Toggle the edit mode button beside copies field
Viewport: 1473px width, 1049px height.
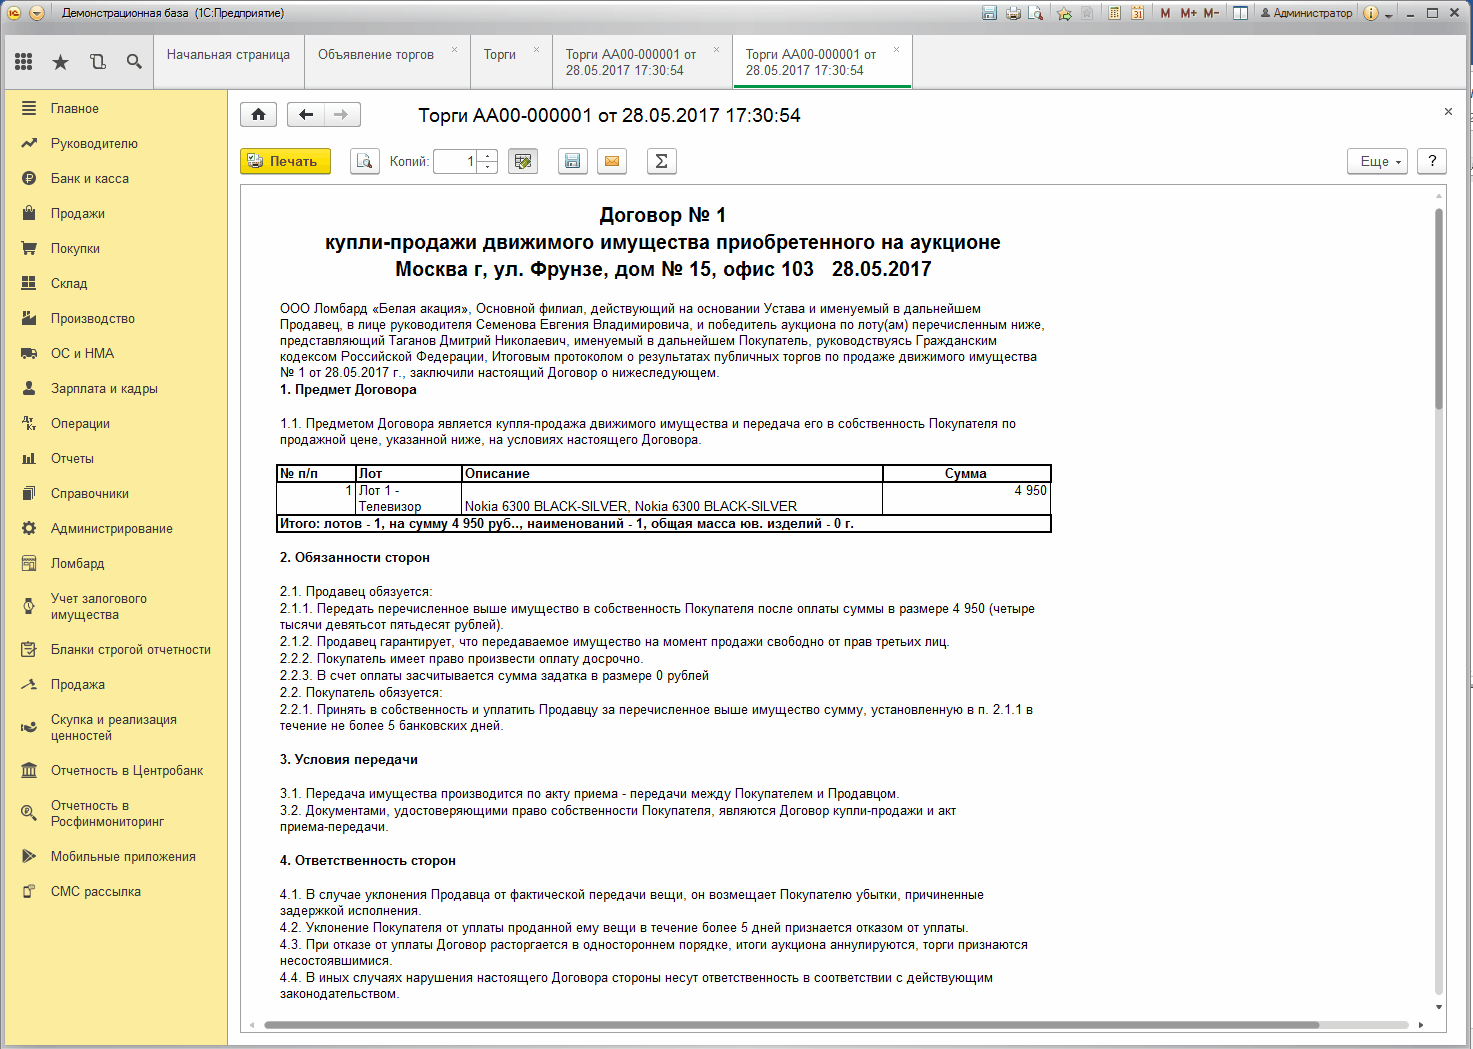coord(523,161)
